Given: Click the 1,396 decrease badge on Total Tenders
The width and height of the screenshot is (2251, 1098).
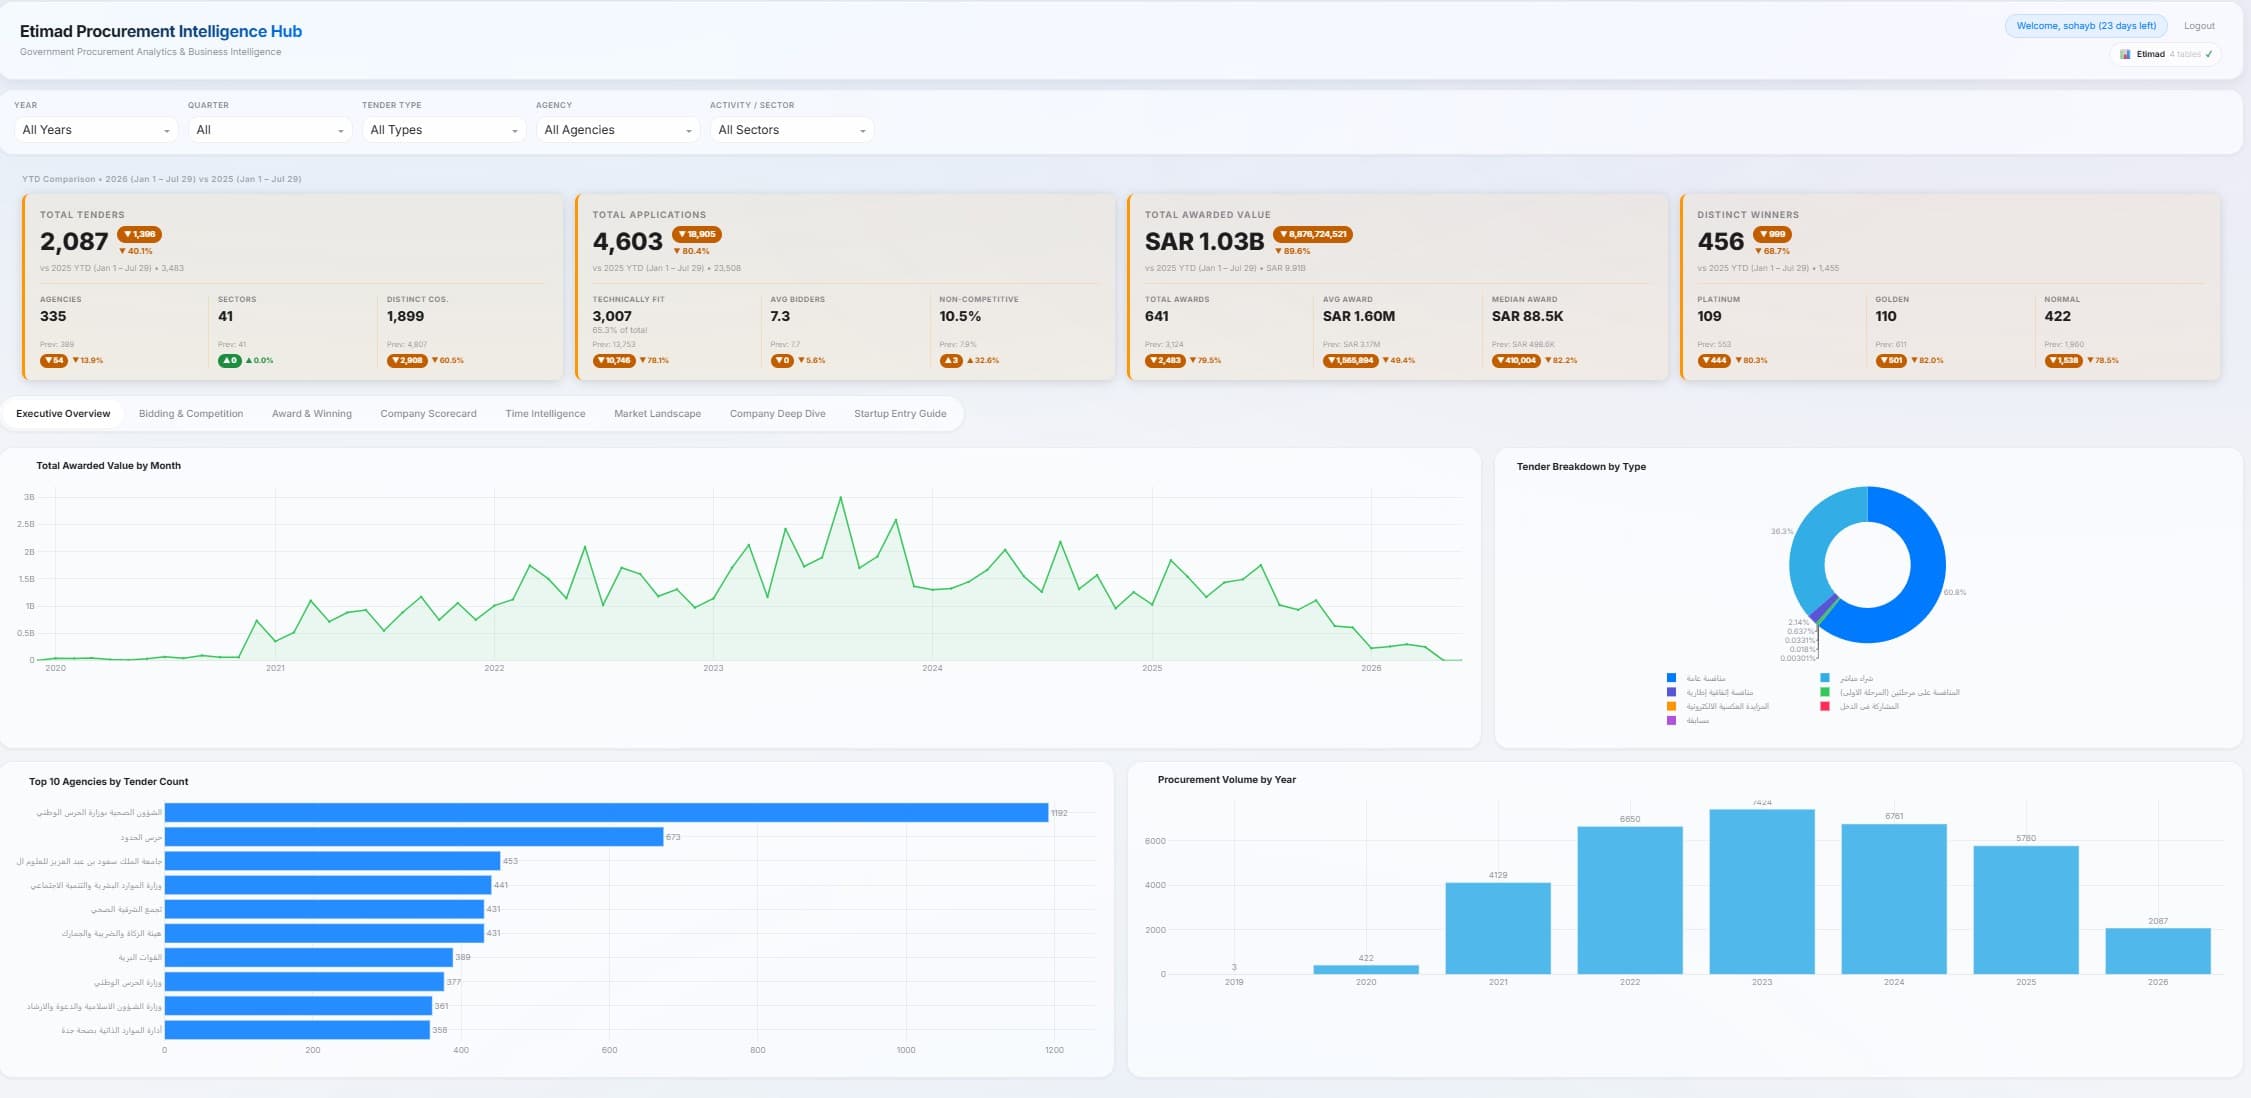Looking at the screenshot, I should 139,234.
